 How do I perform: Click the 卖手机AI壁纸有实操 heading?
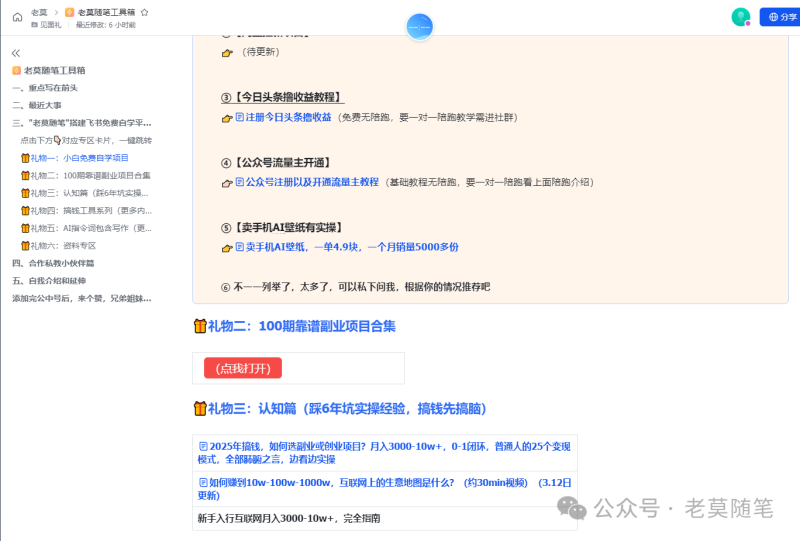(283, 228)
